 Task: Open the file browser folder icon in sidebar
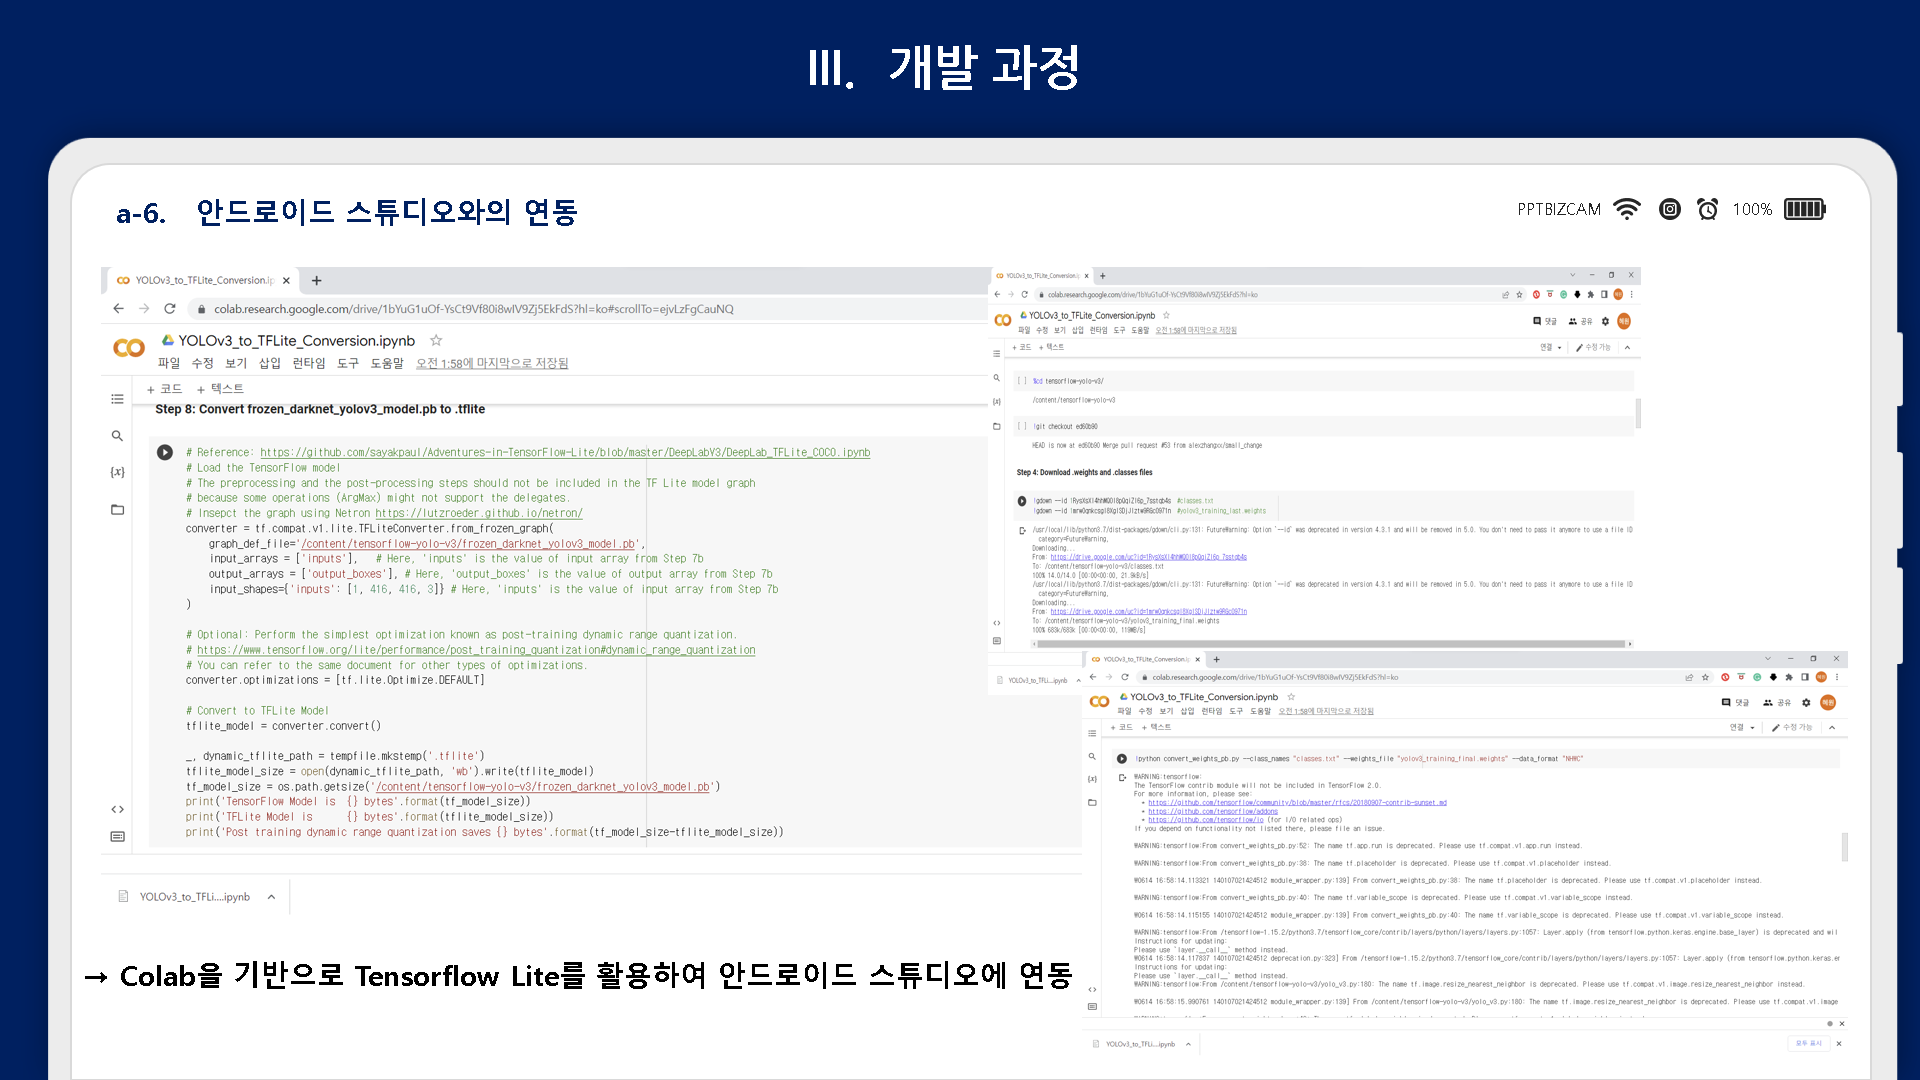click(x=117, y=510)
